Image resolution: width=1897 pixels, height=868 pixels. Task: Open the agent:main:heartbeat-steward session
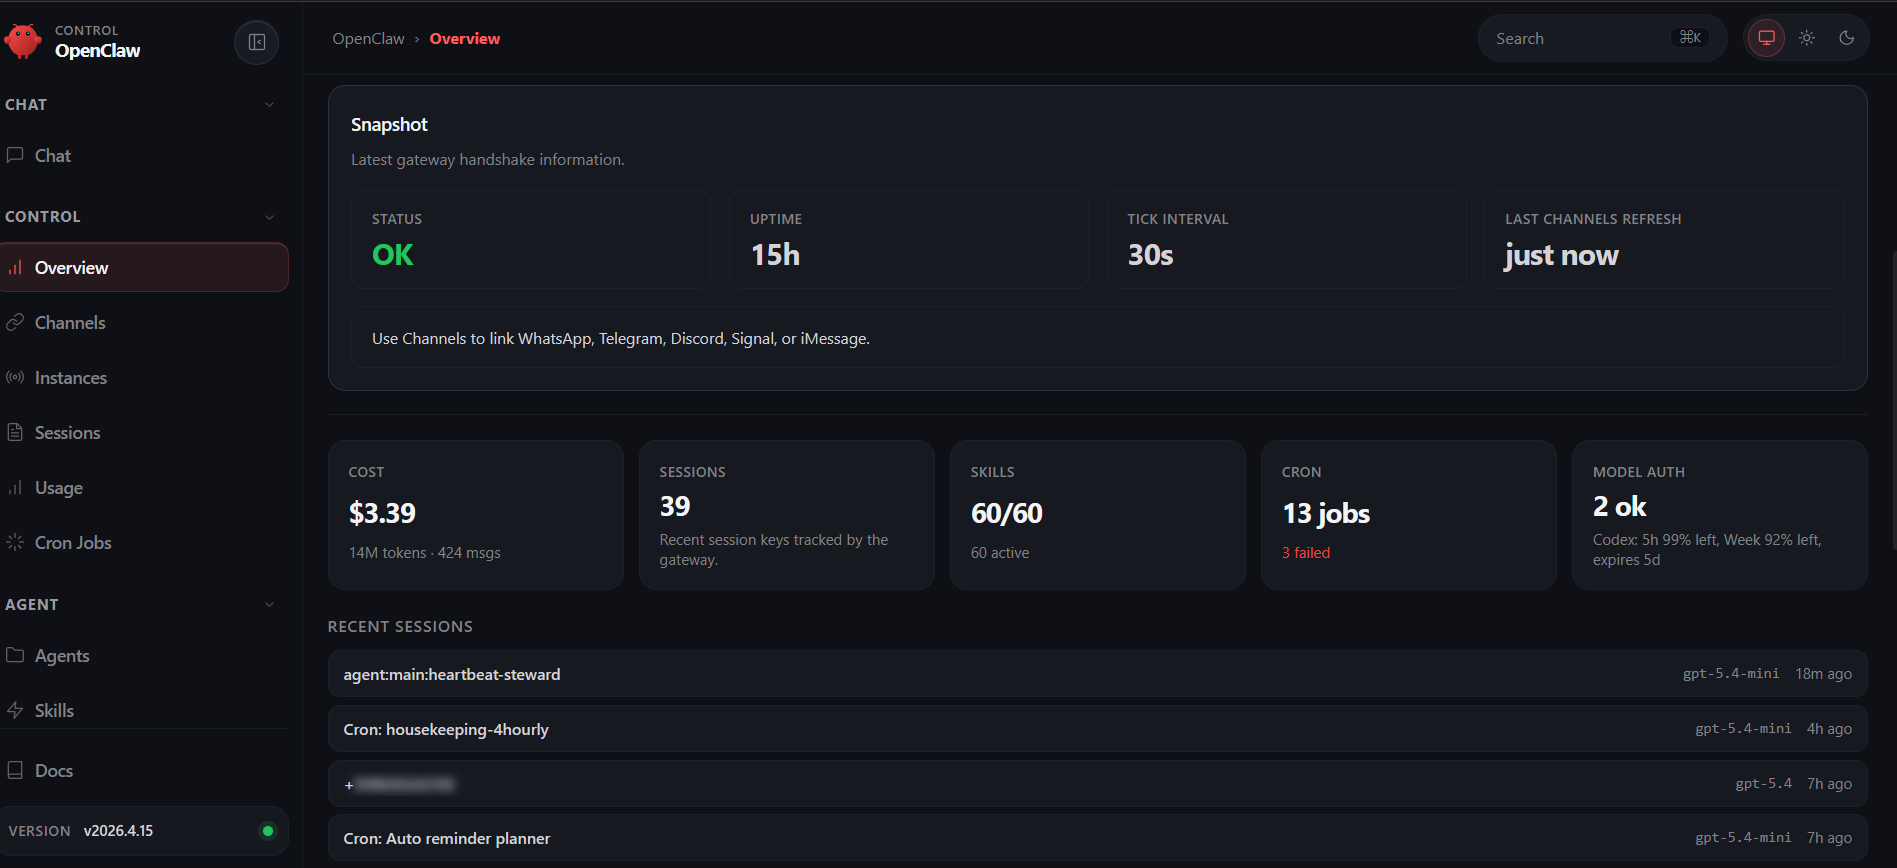(x=451, y=675)
